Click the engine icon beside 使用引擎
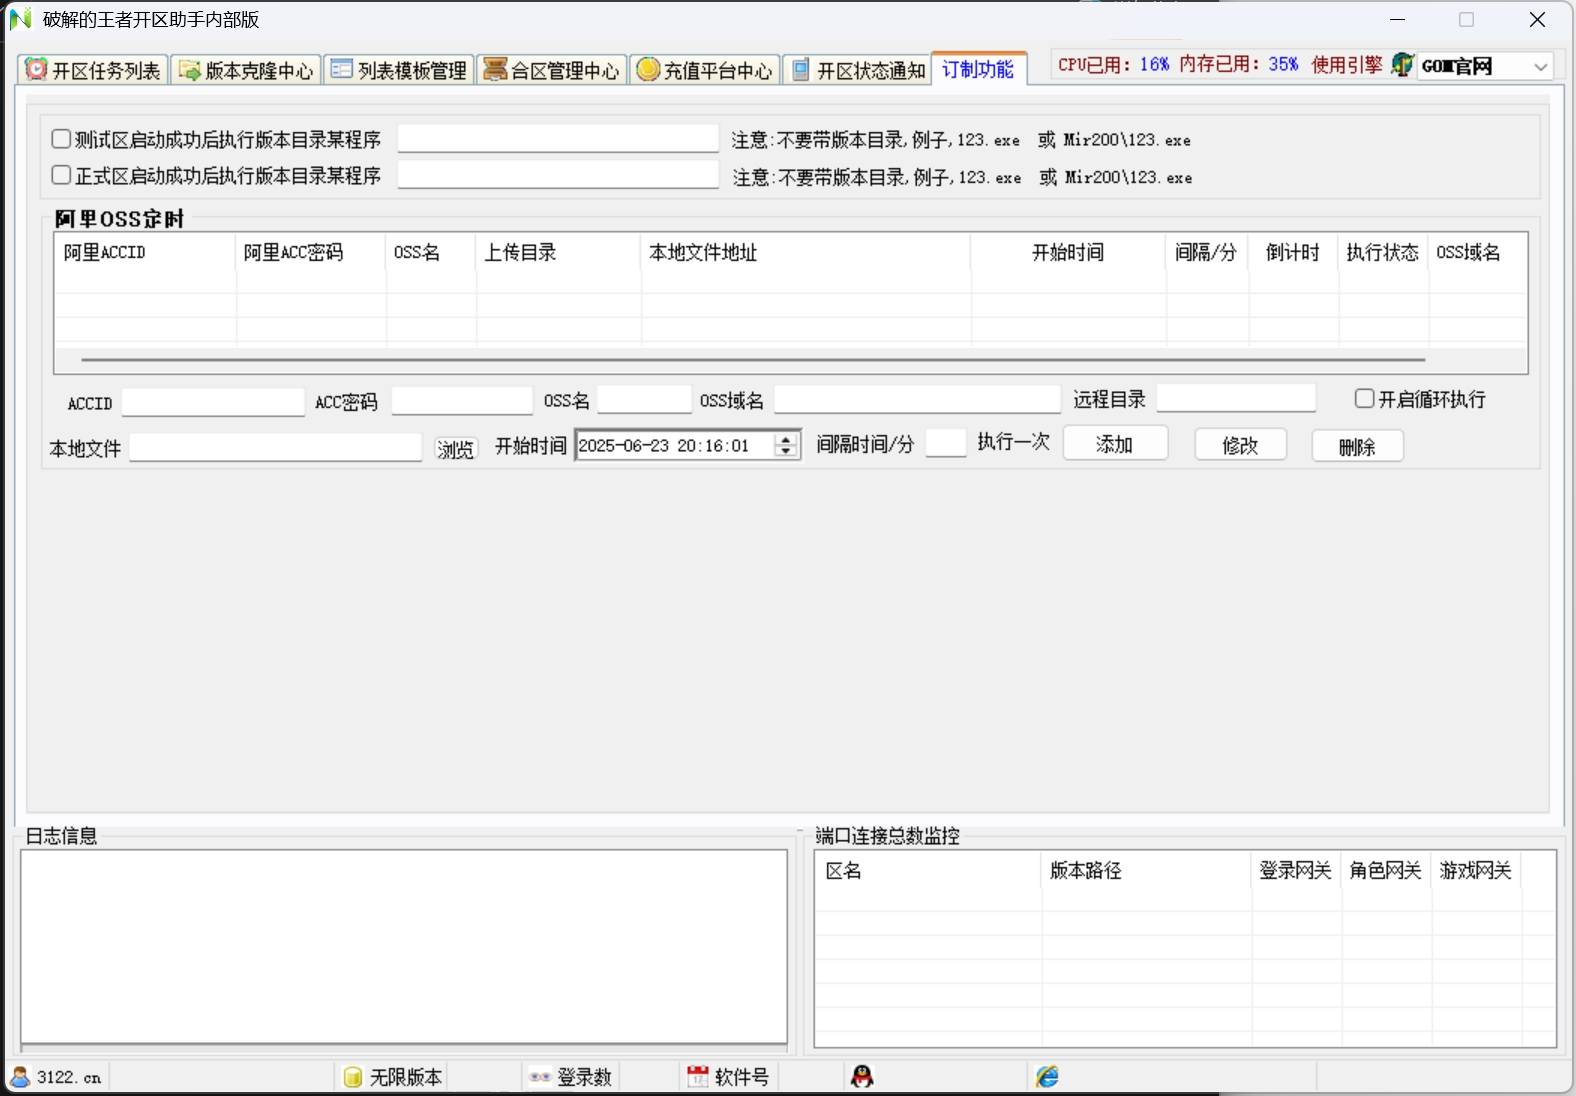 point(1402,65)
